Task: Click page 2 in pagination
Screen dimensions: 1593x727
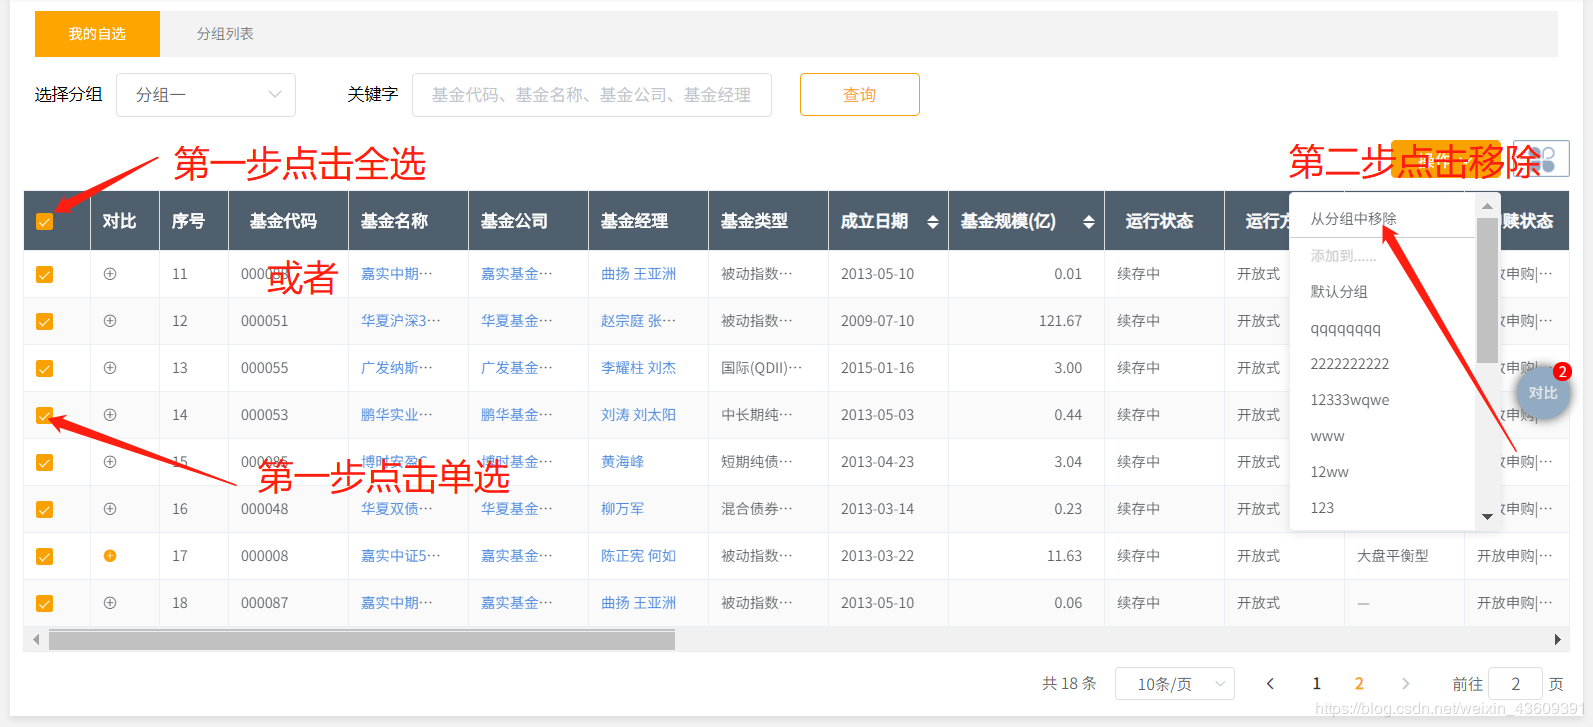Action: pyautogui.click(x=1359, y=684)
